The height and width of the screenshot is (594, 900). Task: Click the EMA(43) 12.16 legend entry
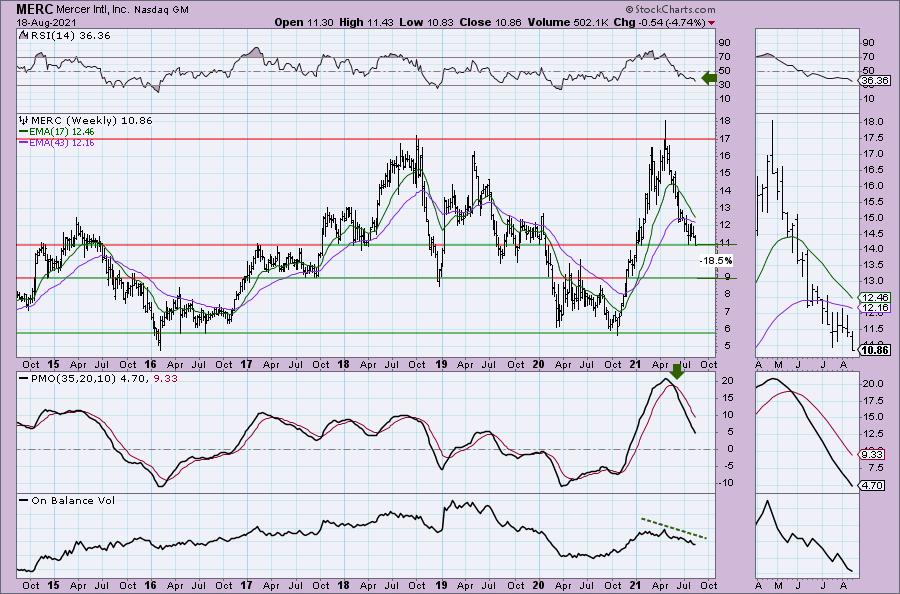pos(57,142)
